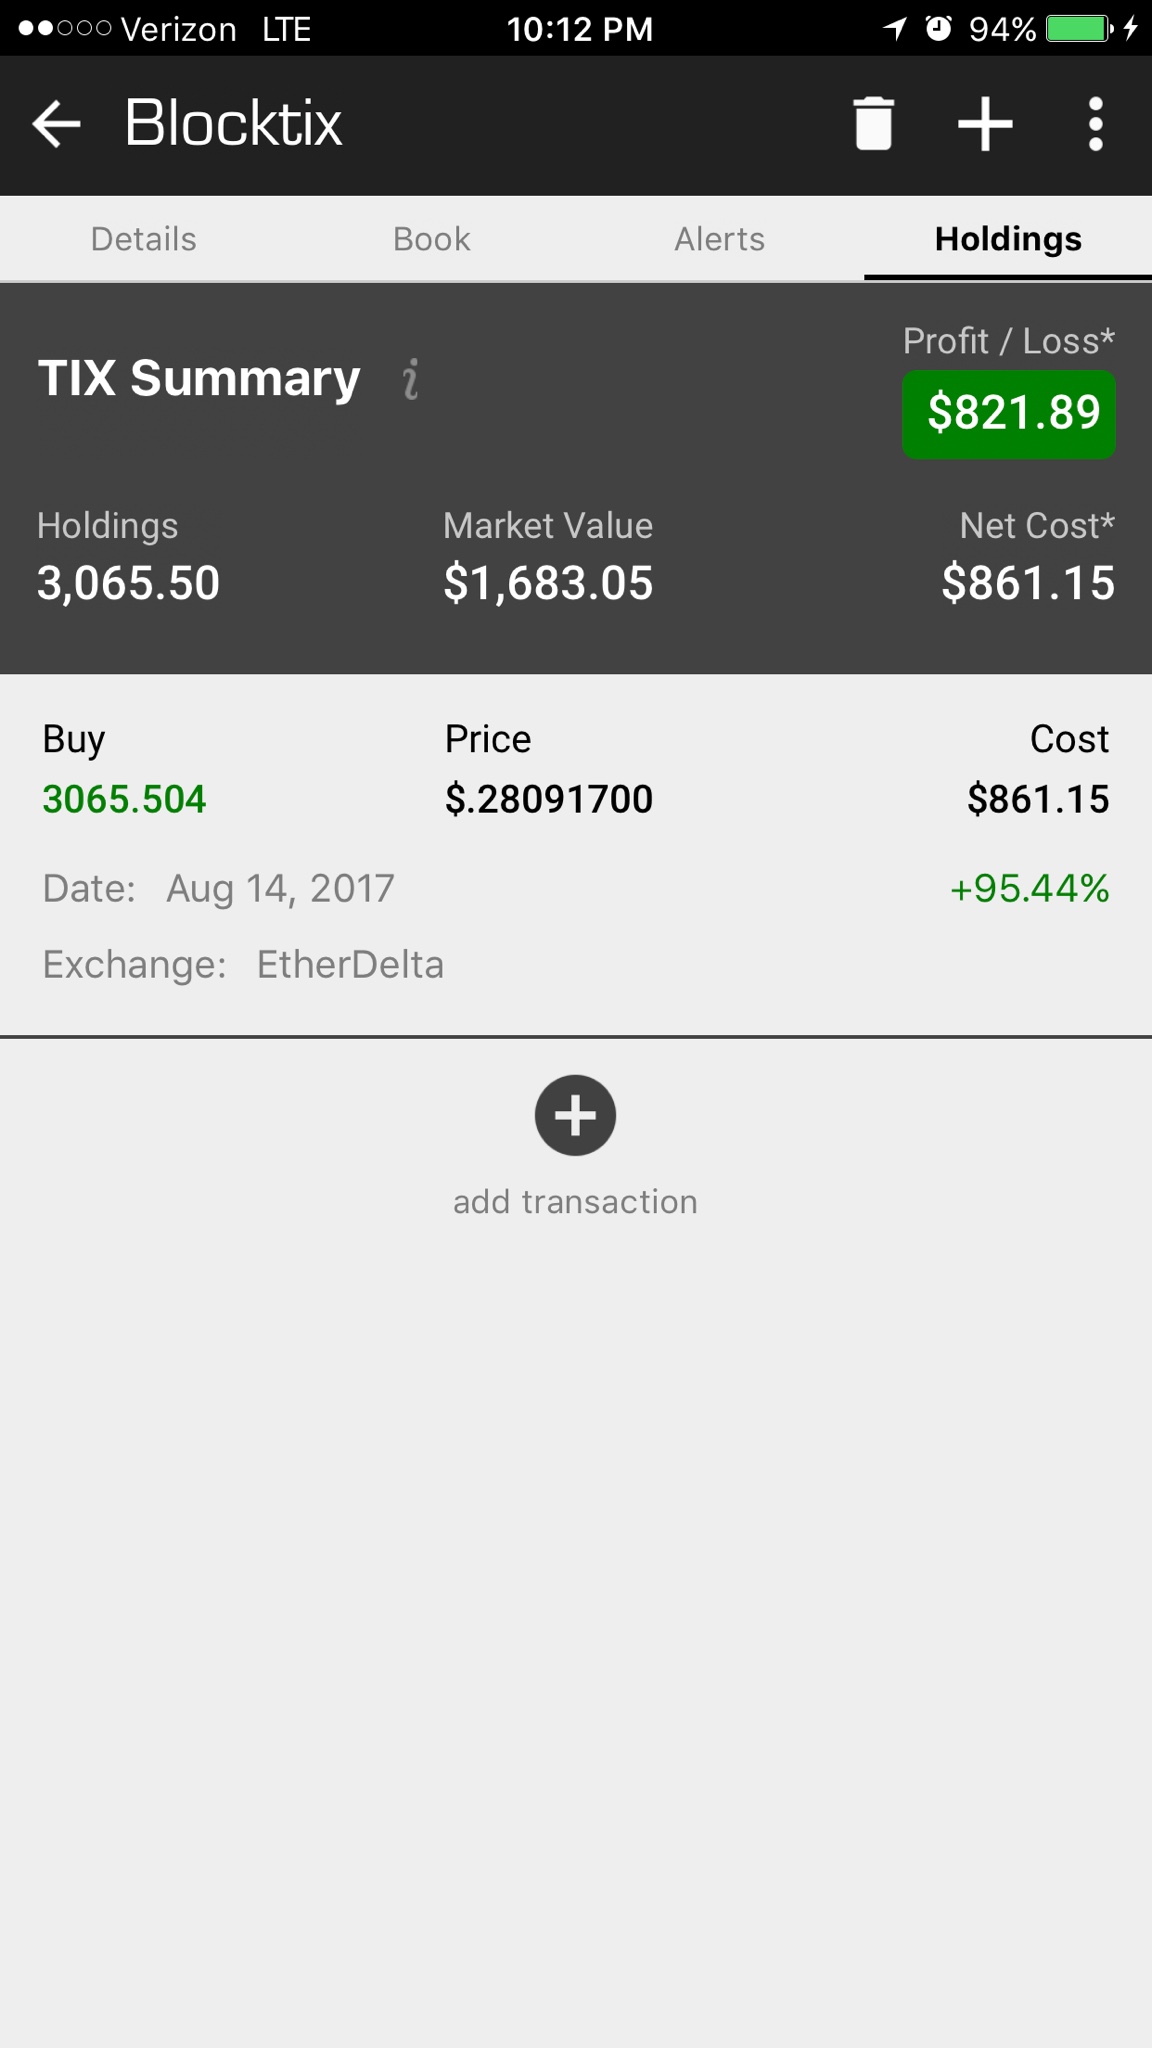The image size is (1152, 2048).
Task: Tap the TIX Summary info icon
Action: point(411,380)
